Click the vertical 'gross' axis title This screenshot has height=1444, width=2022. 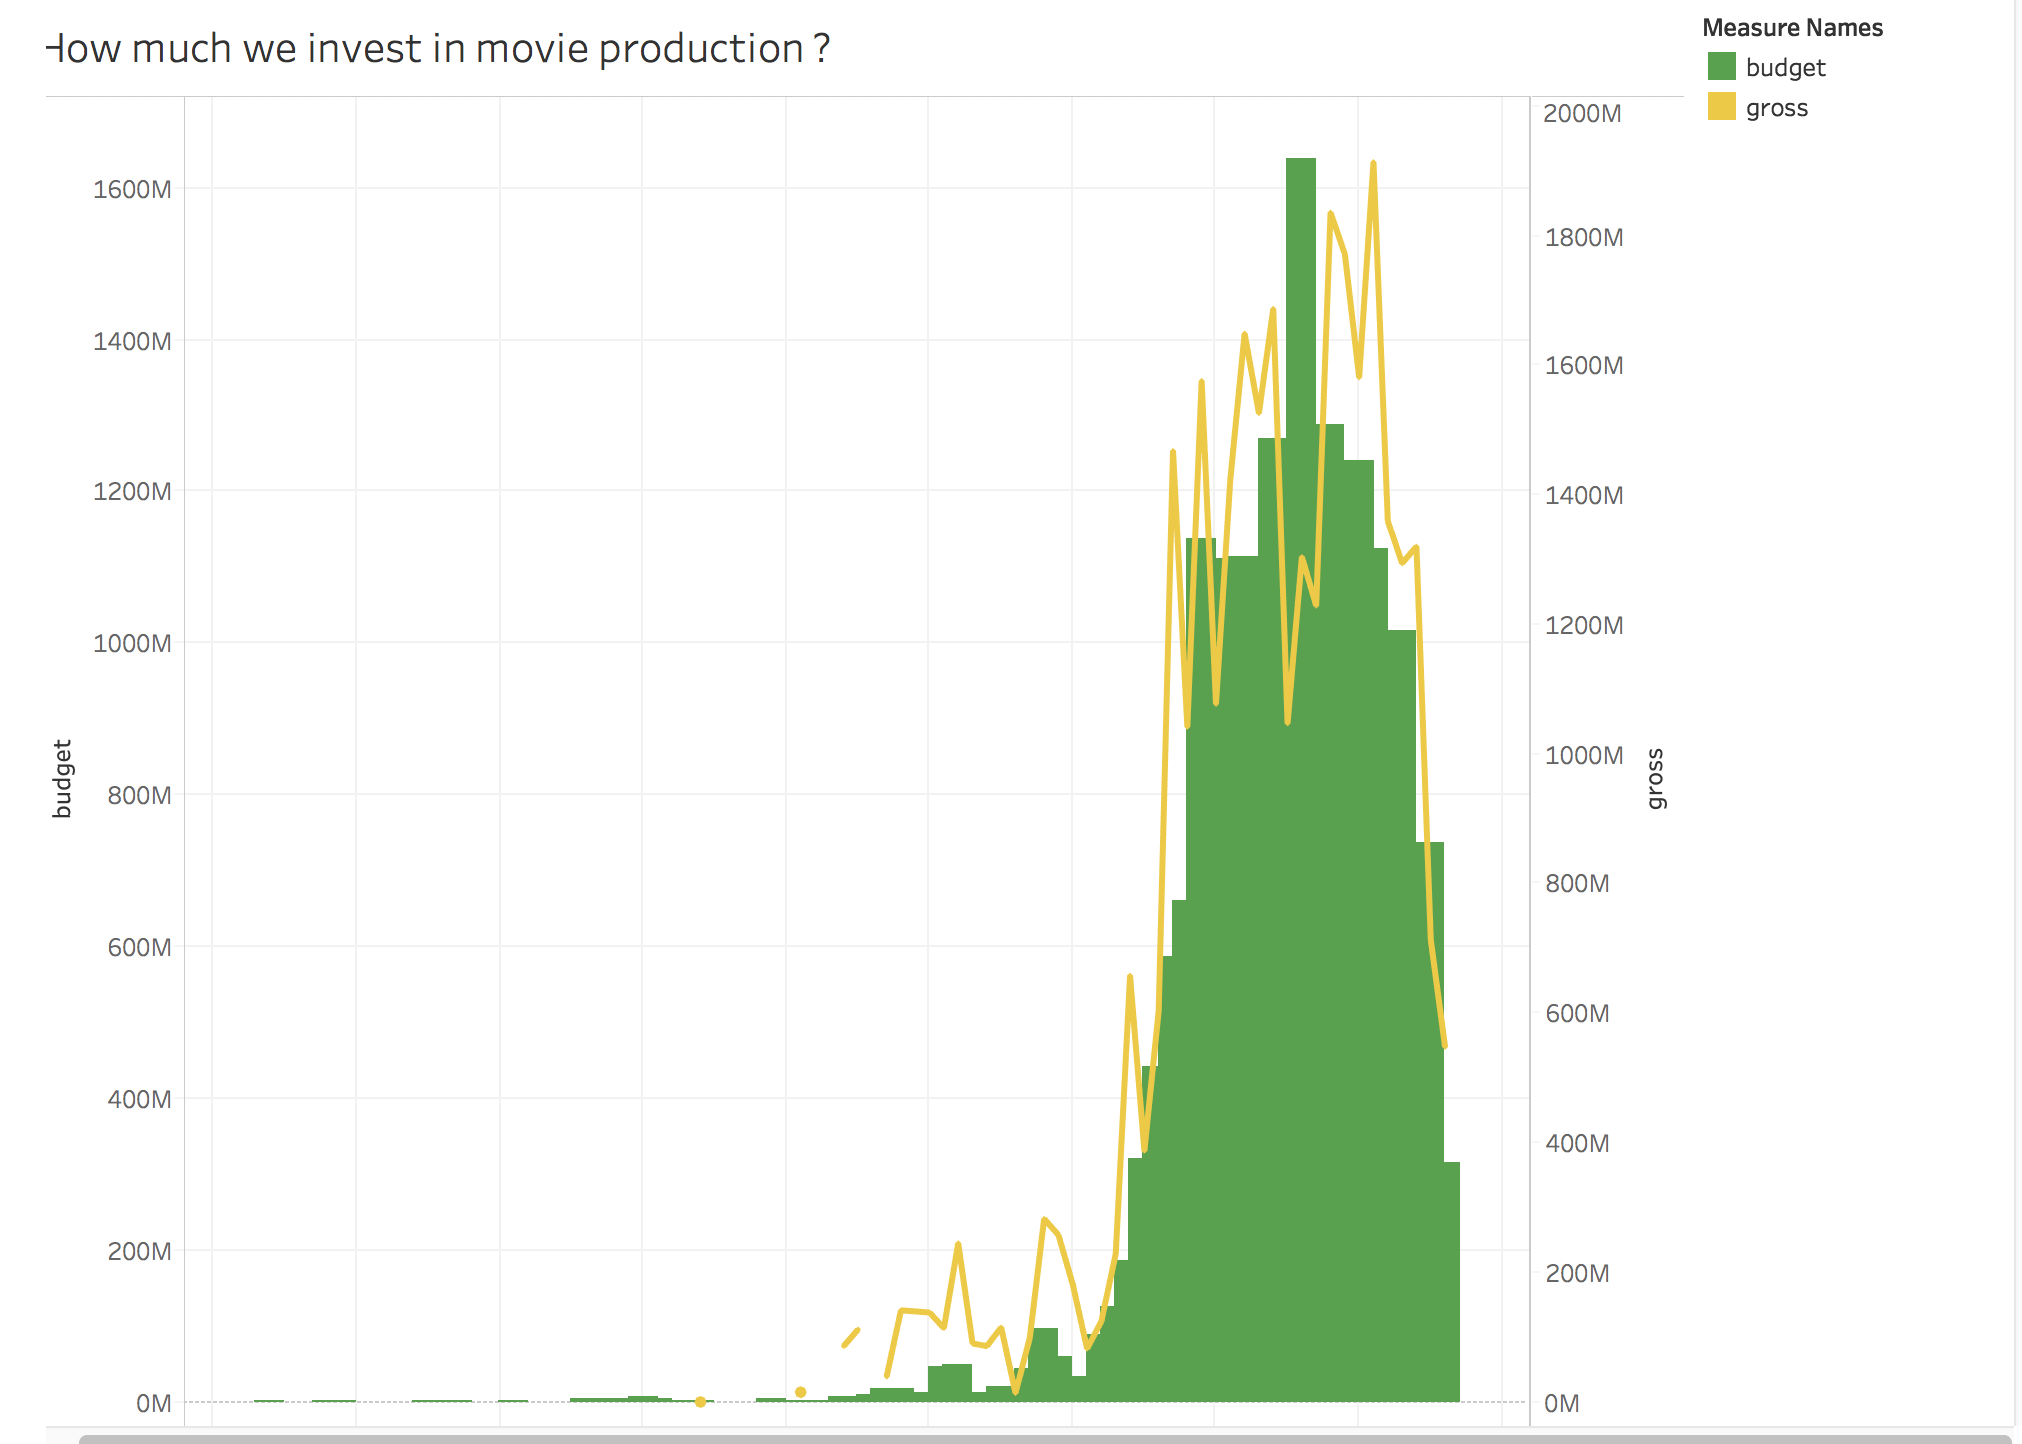pos(1655,778)
